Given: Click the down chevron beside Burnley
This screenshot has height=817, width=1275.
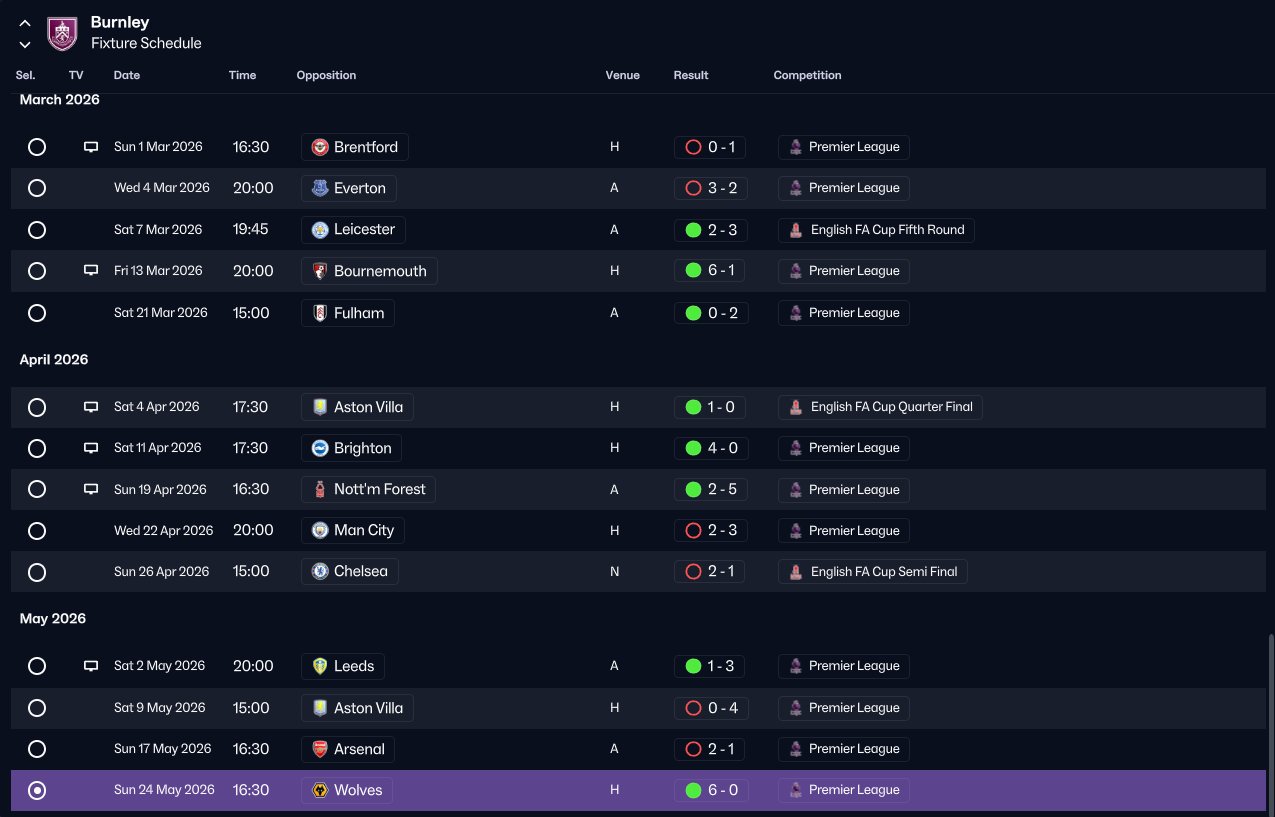Looking at the screenshot, I should pyautogui.click(x=25, y=44).
